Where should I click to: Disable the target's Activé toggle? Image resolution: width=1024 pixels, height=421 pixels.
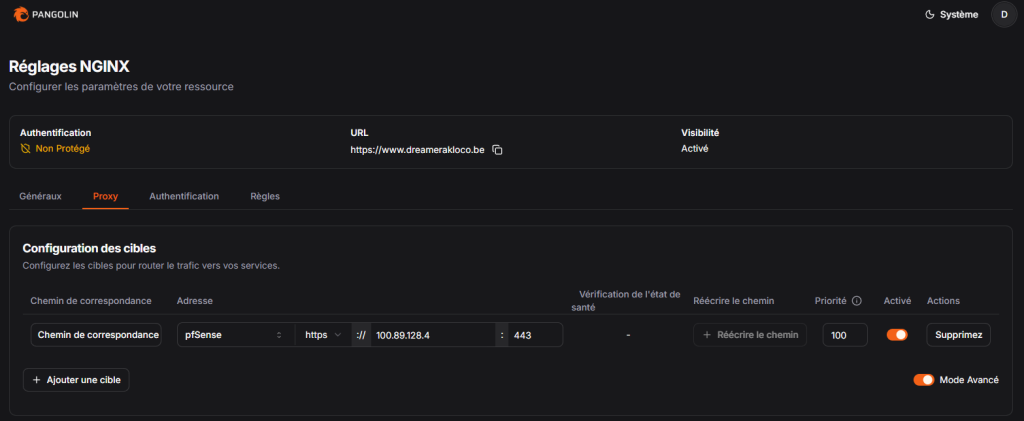[897, 335]
